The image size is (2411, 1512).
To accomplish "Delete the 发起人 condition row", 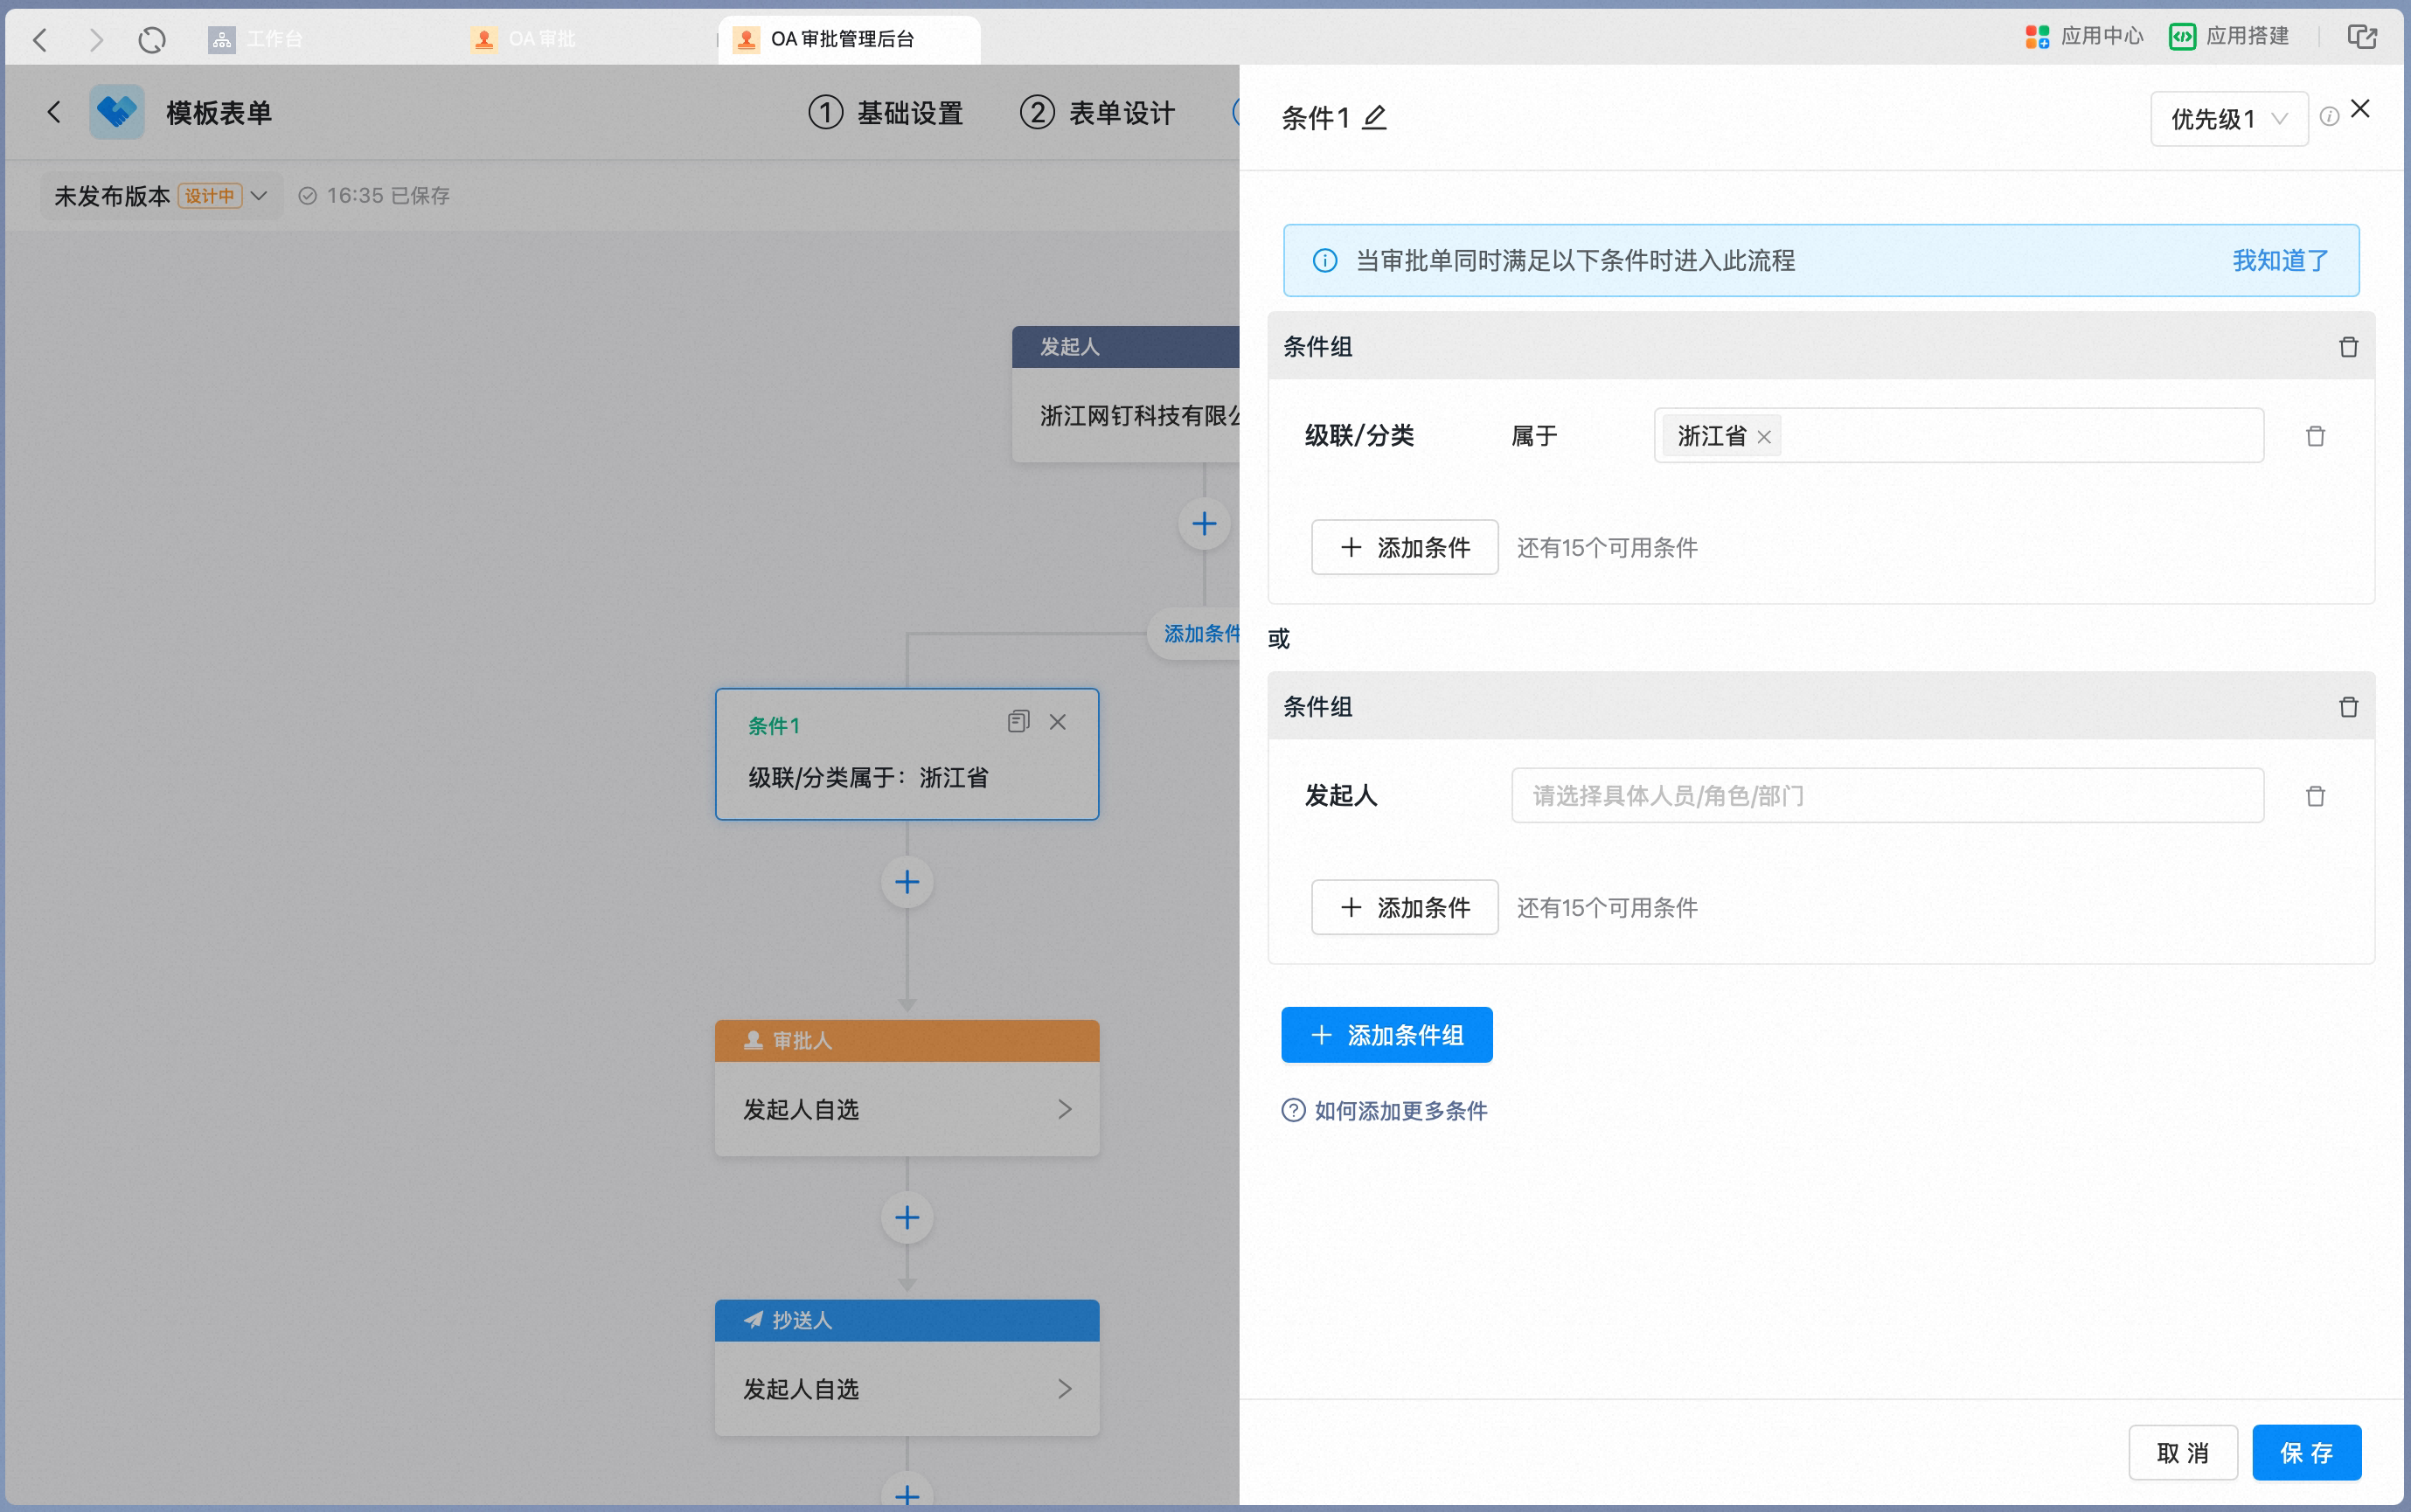I will [x=2315, y=796].
